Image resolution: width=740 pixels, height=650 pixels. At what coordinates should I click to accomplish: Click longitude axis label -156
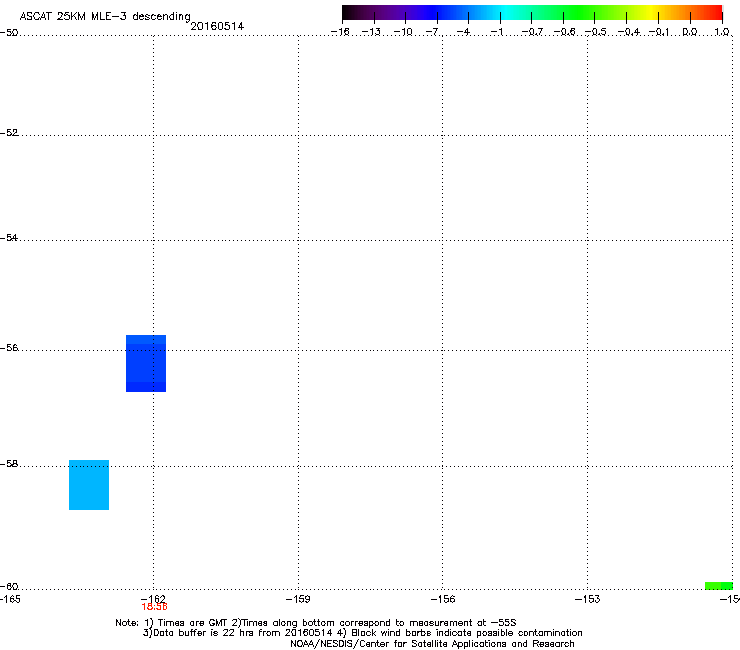pos(443,599)
